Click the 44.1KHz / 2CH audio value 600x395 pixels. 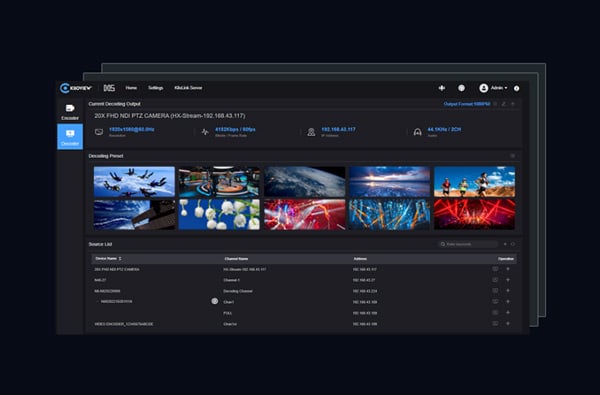click(444, 129)
